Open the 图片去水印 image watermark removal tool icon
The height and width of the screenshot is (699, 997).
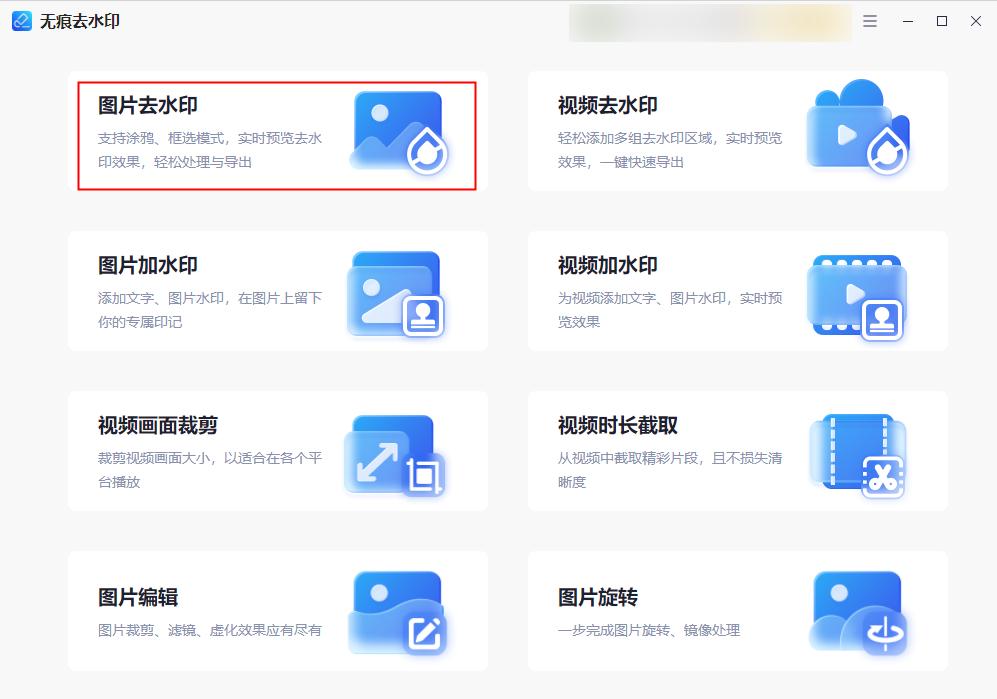[x=398, y=132]
